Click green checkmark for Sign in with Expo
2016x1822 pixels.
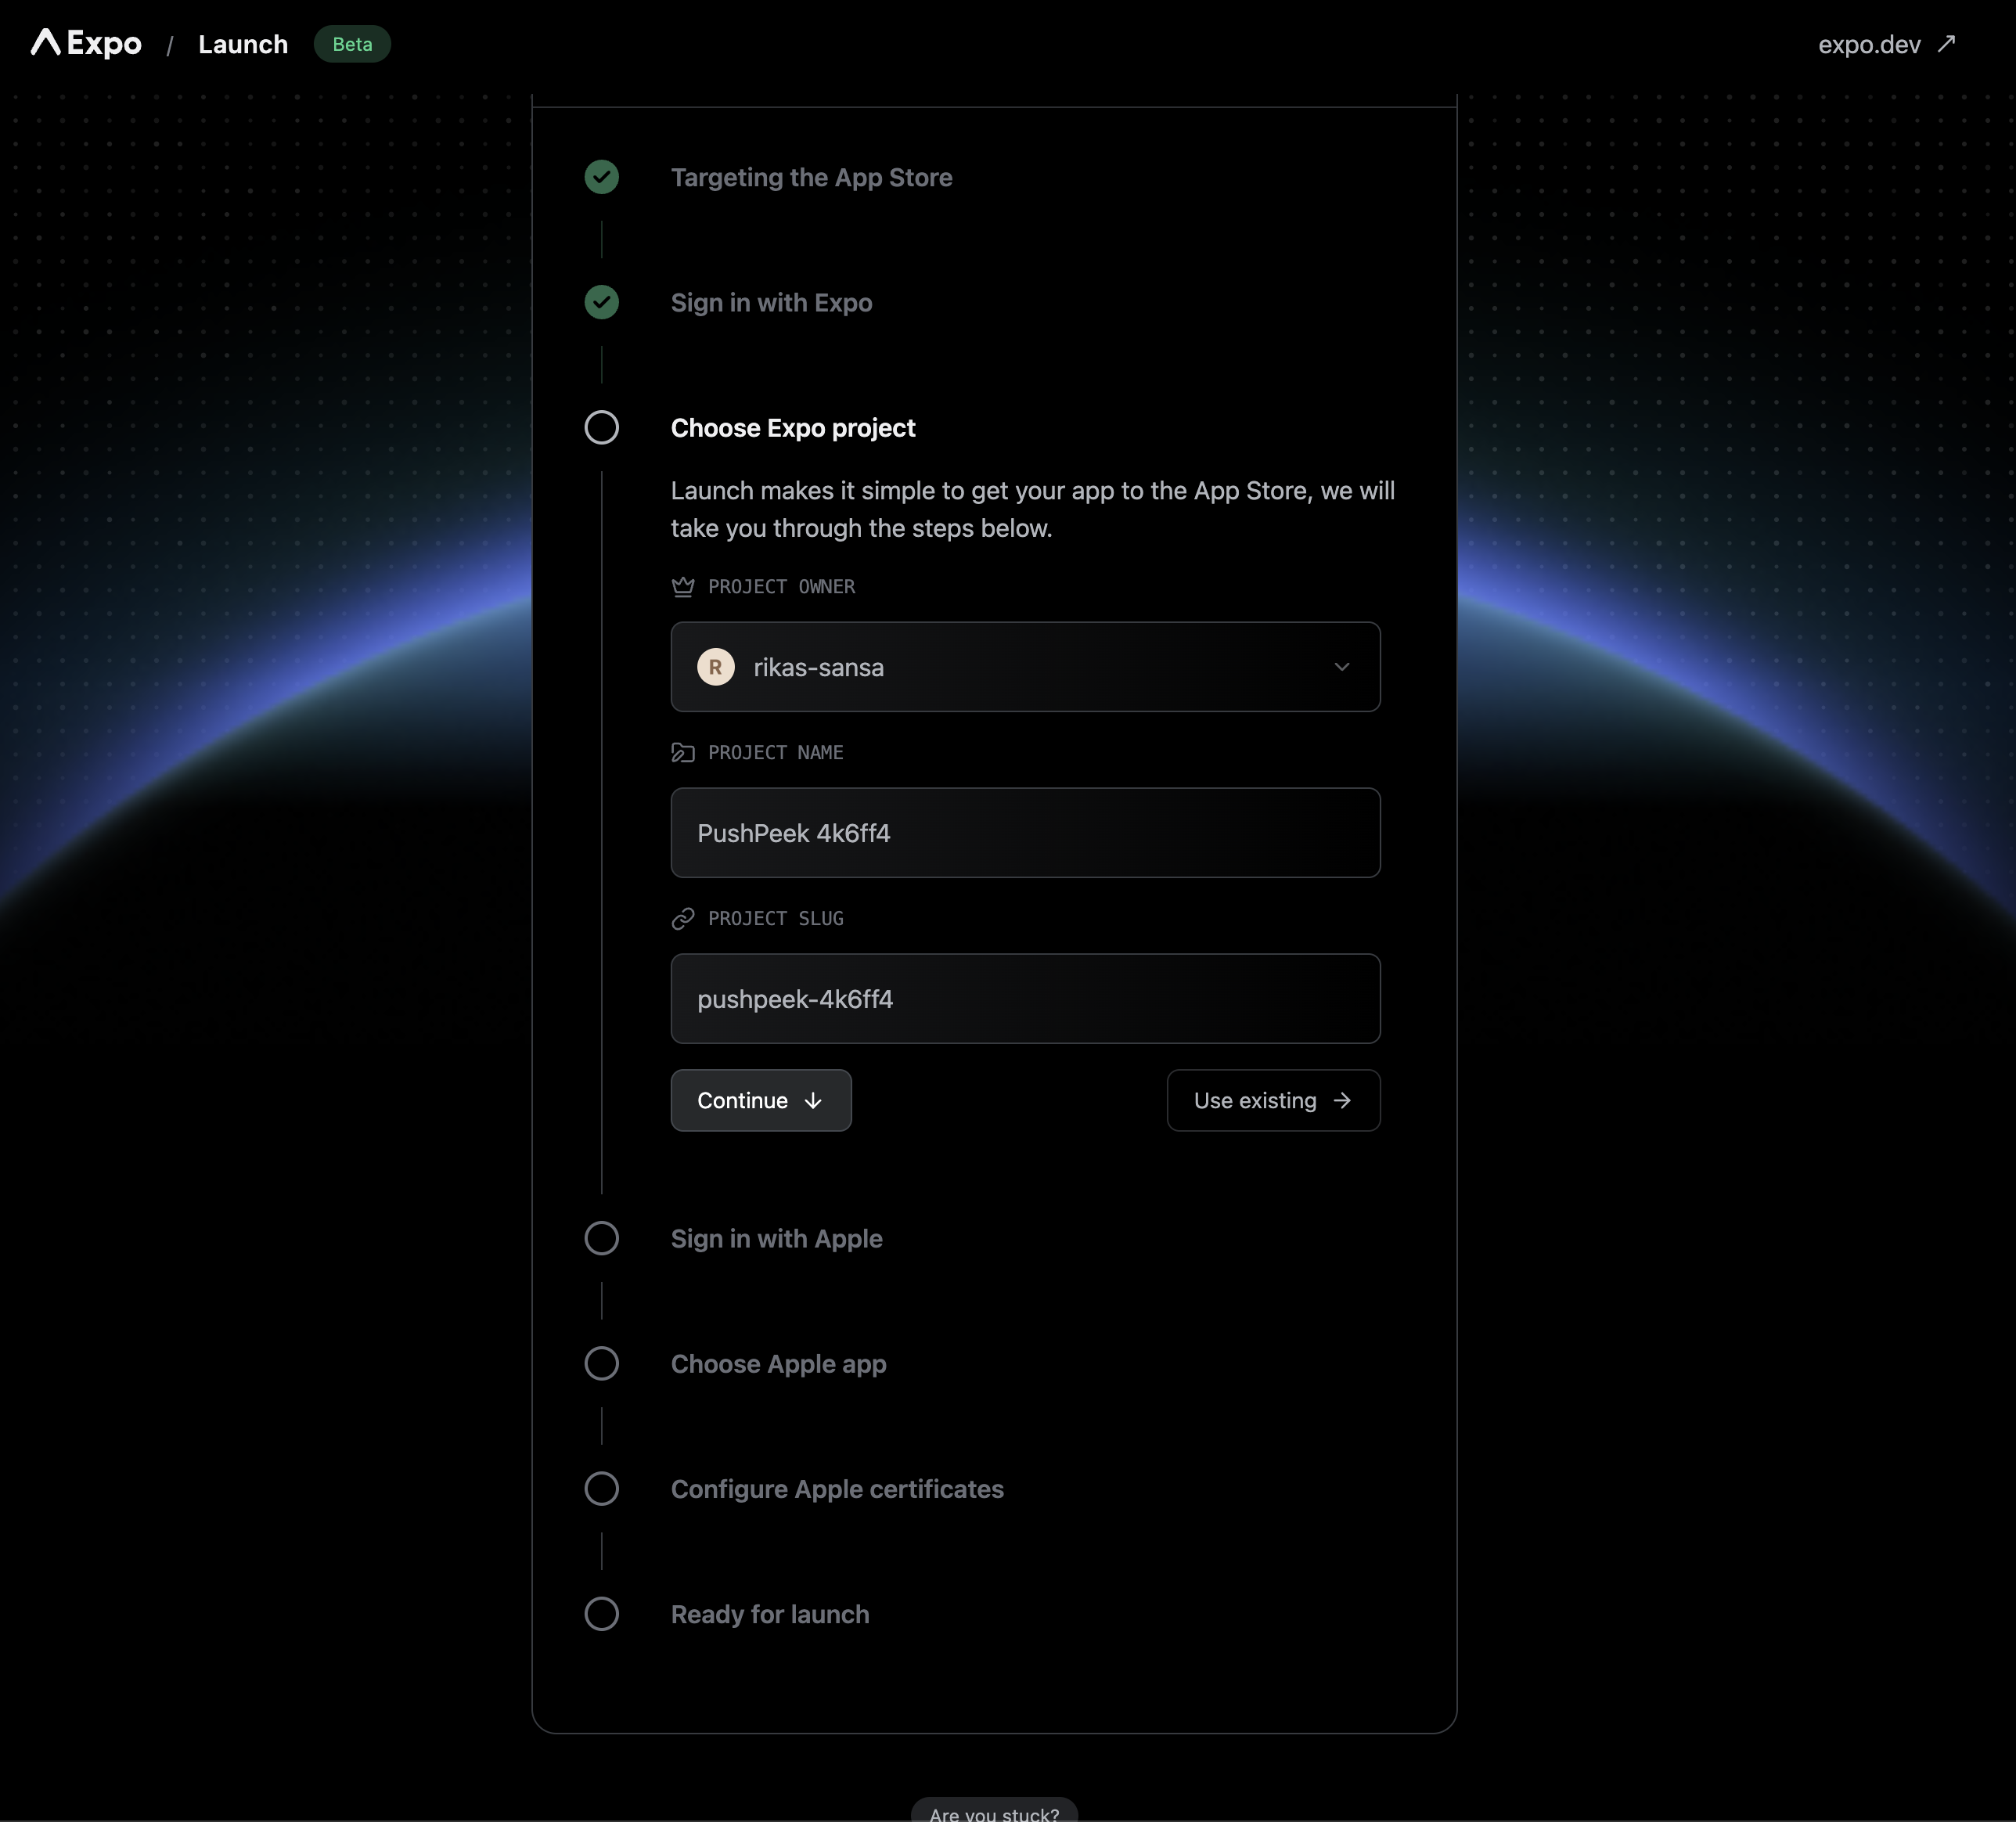(x=602, y=302)
